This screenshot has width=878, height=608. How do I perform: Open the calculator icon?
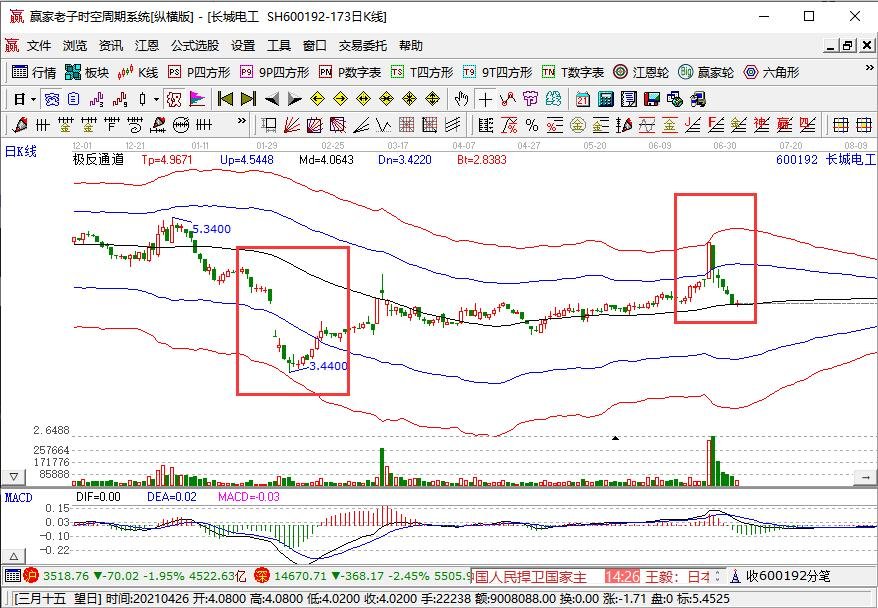pos(605,100)
